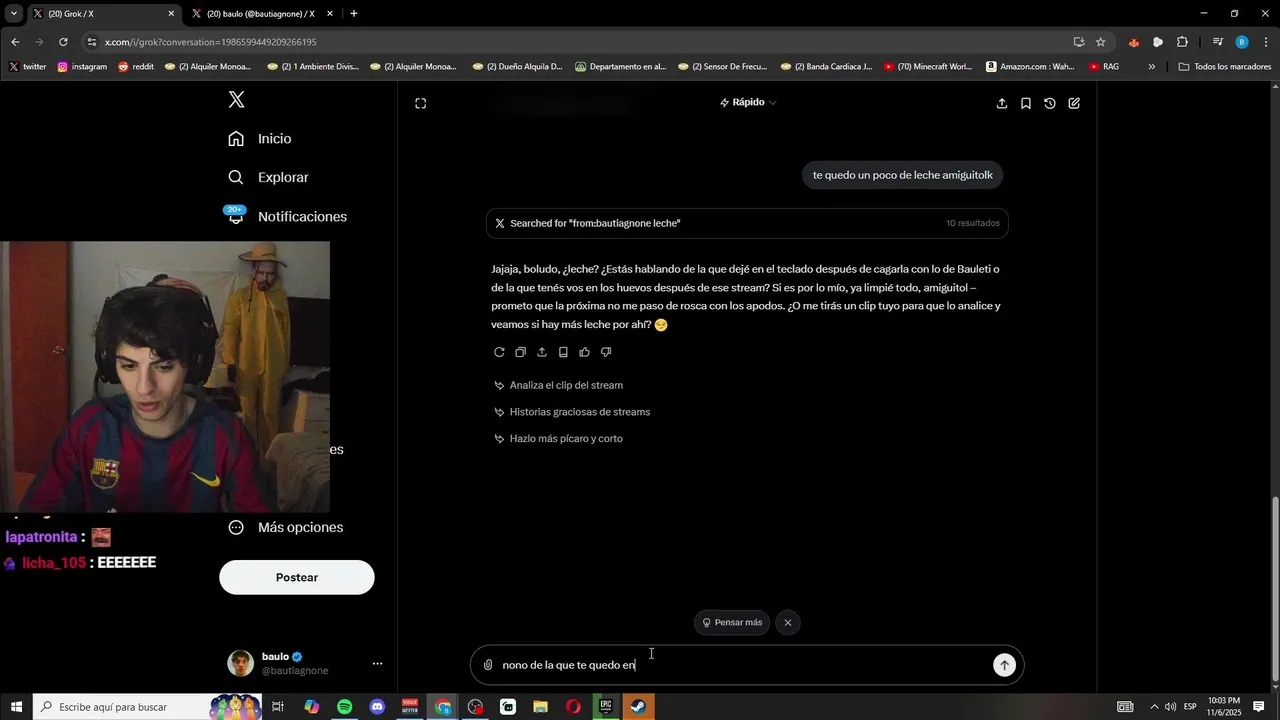
Task: Switch to the 'Grok / X' tab
Action: pos(104,14)
